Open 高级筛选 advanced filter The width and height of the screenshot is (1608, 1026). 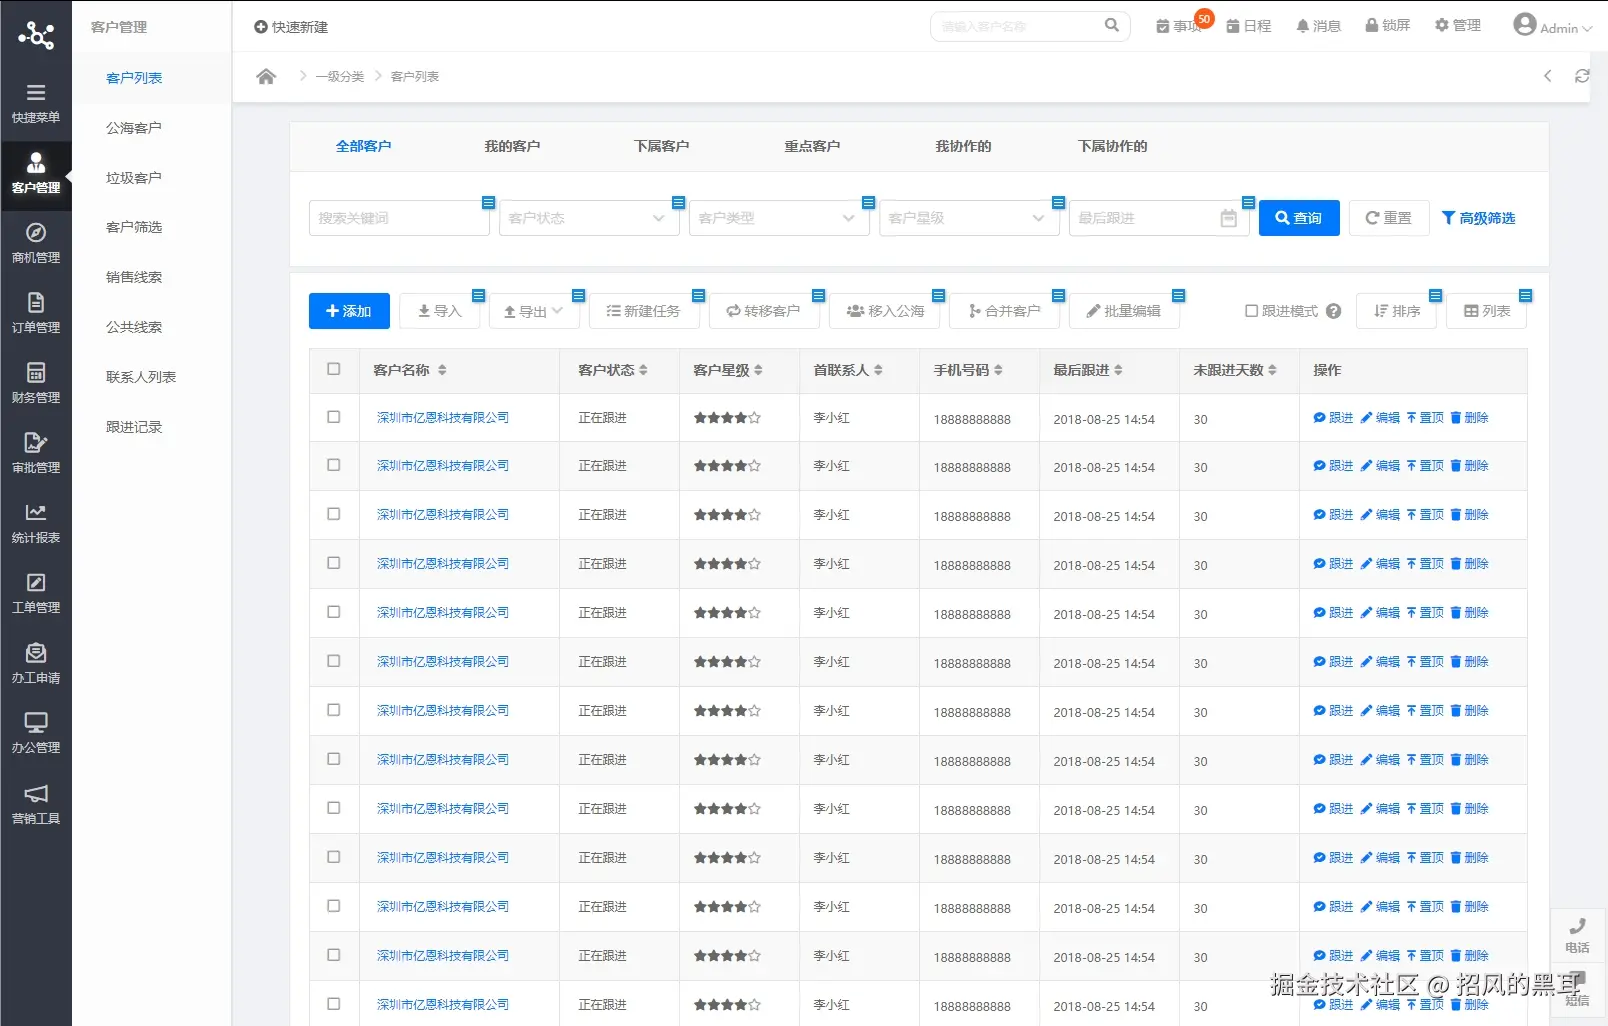coord(1478,218)
